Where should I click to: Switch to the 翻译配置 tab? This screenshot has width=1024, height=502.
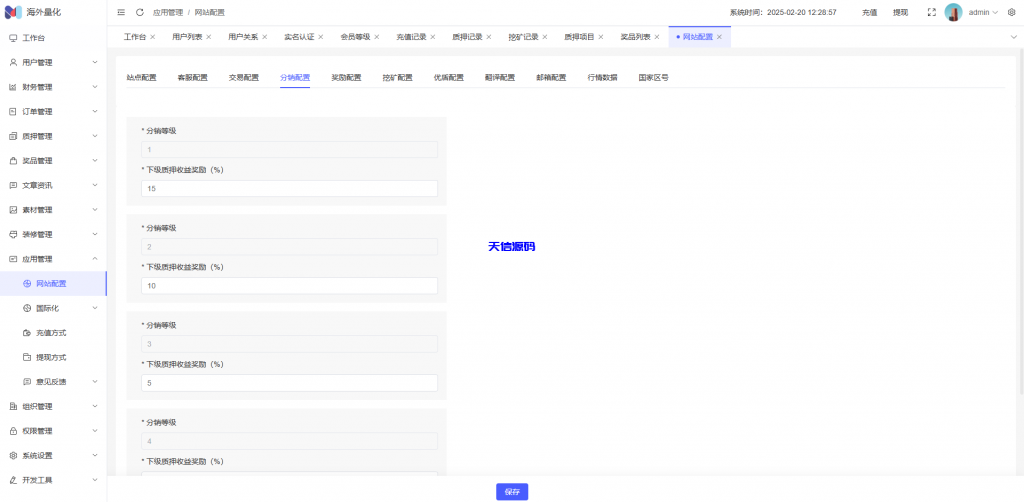tap(500, 78)
